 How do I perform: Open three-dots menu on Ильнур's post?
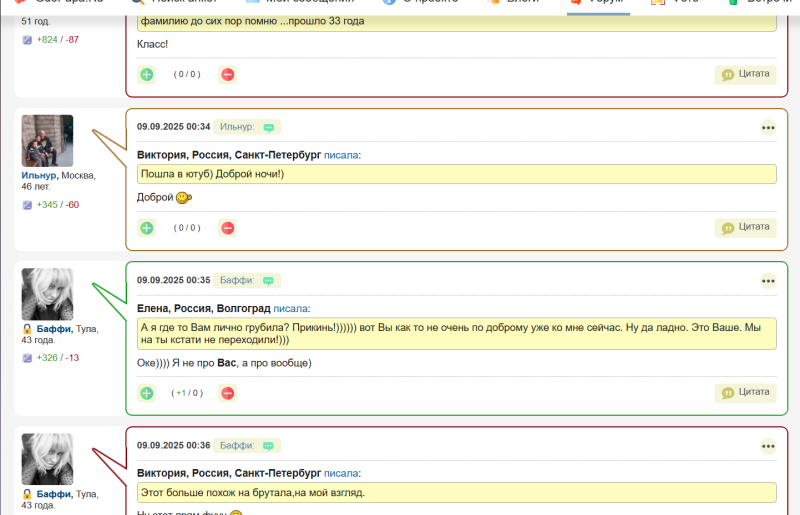[768, 127]
